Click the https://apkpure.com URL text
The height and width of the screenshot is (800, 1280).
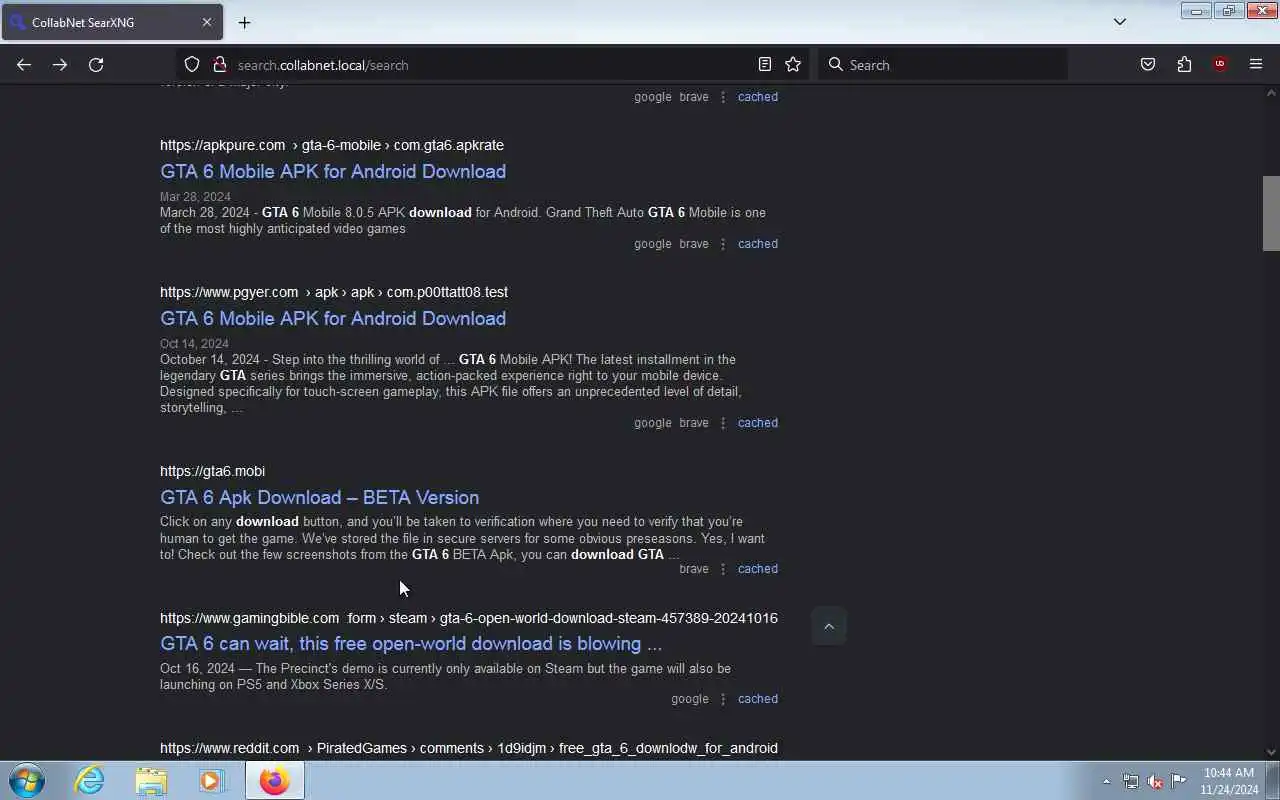tap(222, 145)
